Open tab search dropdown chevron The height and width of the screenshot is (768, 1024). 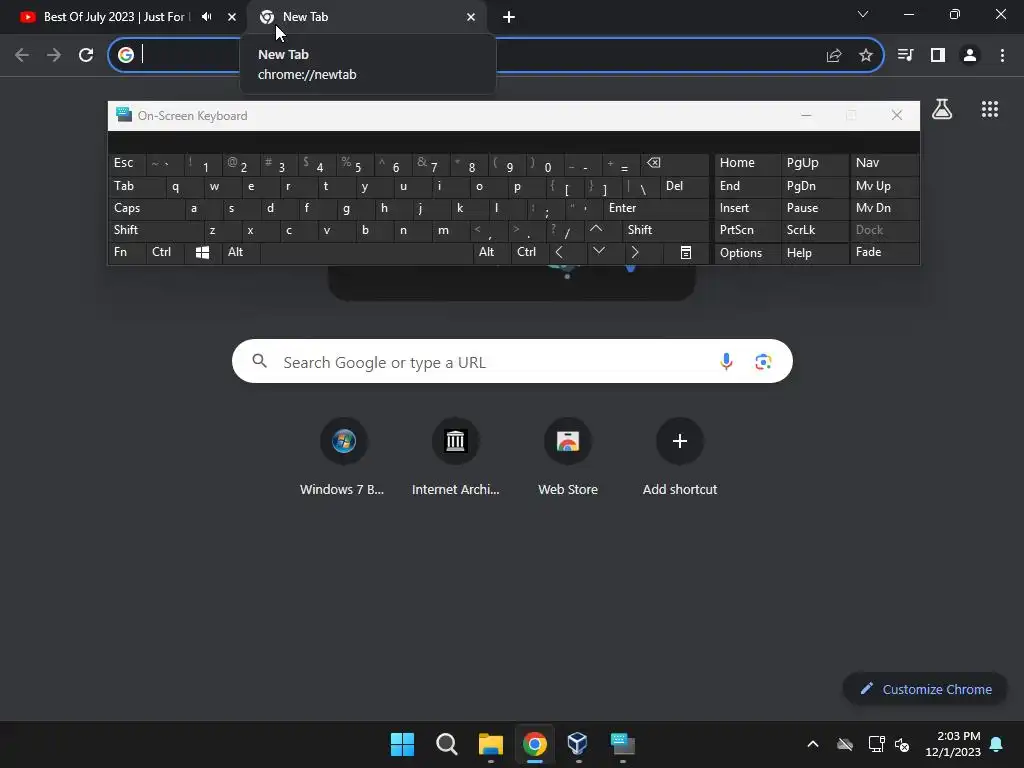tap(863, 14)
